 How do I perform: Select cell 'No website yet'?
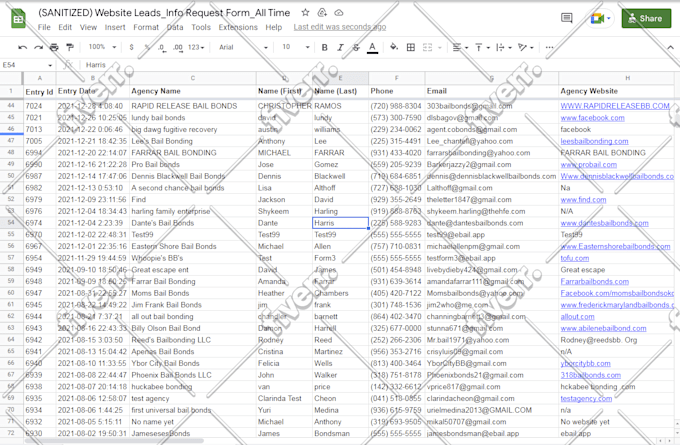616,422
